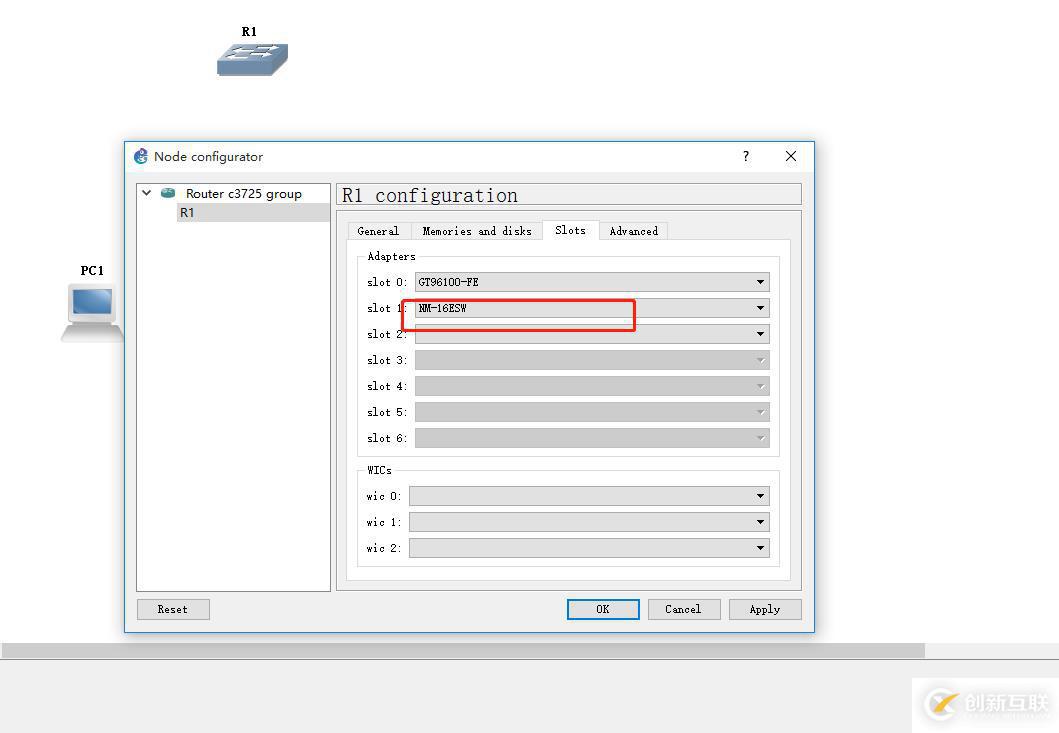
Task: Click the 'slot 0:' label
Action: point(387,282)
